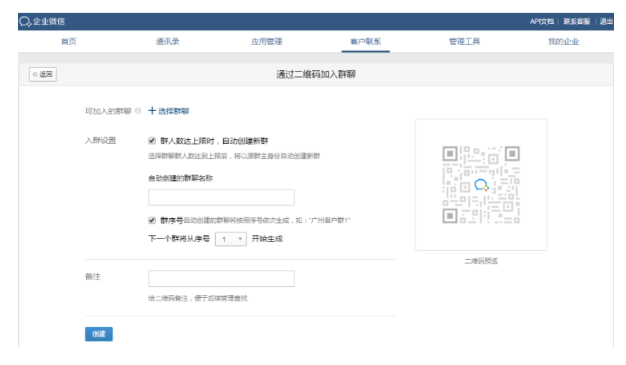This screenshot has width=626, height=365.
Task: Toggle 群人数达上限时自动创建新群 checkbox
Action: tap(152, 141)
